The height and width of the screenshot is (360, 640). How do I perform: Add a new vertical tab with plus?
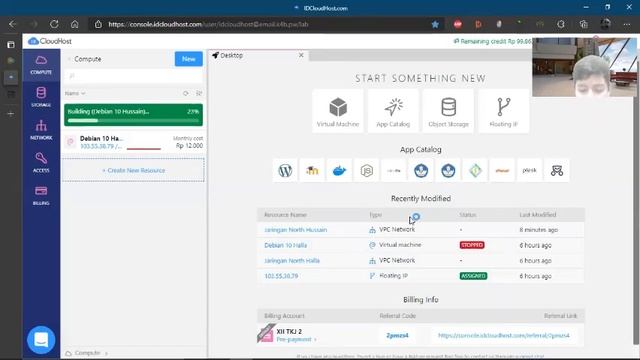(x=11, y=114)
